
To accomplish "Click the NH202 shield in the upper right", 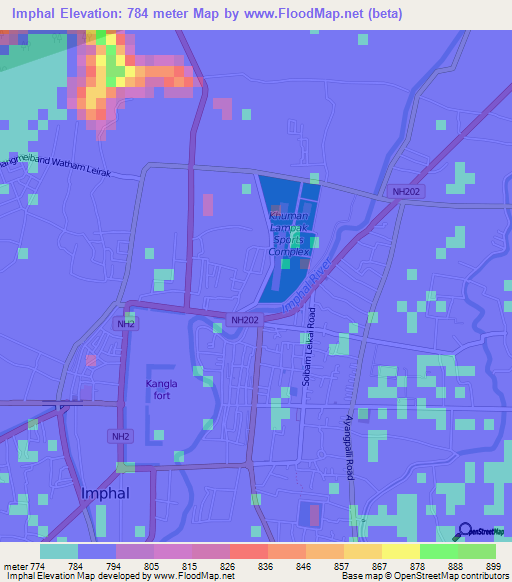I will point(406,192).
